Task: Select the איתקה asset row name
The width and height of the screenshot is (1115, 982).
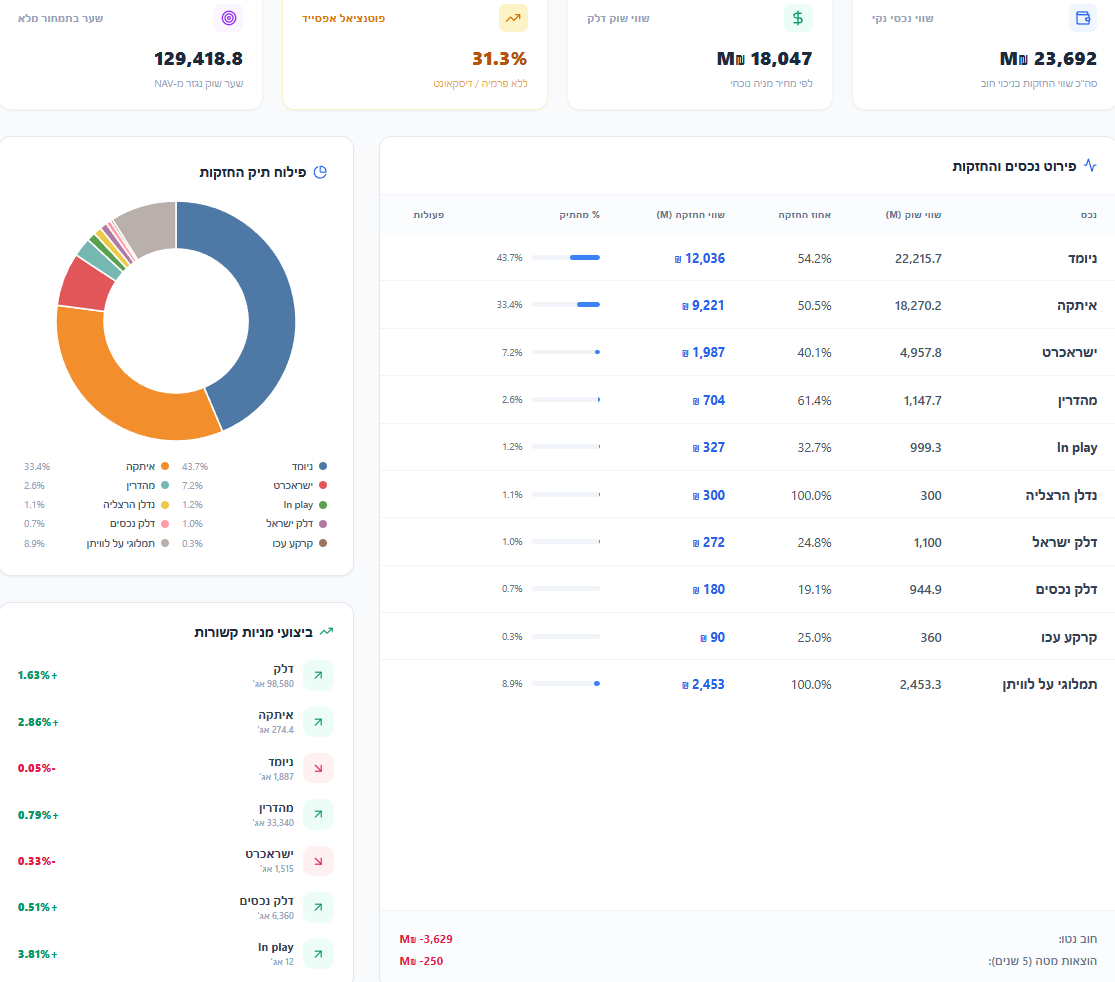Action: 1077,305
